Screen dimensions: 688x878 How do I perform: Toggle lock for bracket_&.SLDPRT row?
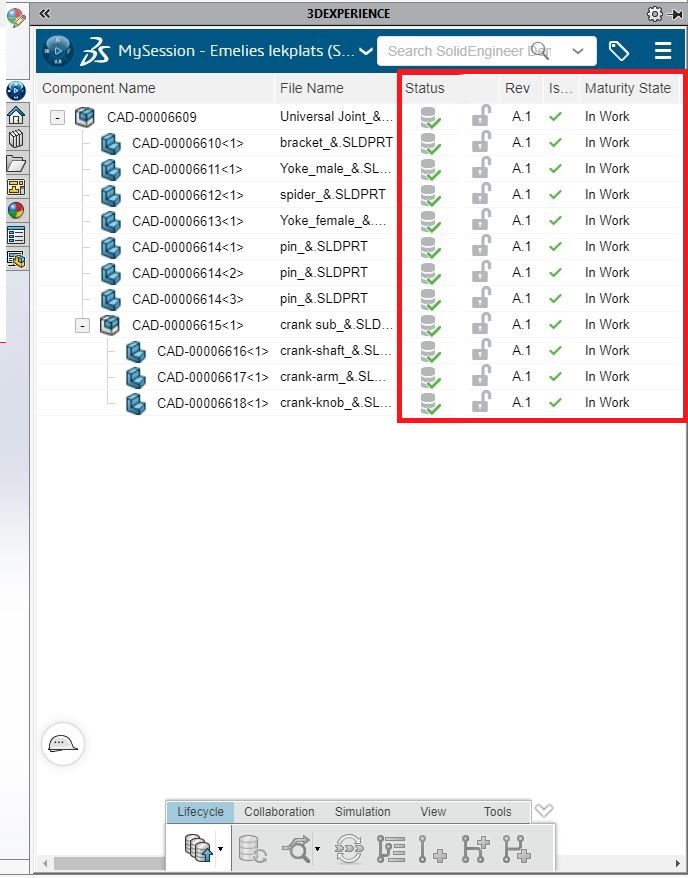click(481, 142)
